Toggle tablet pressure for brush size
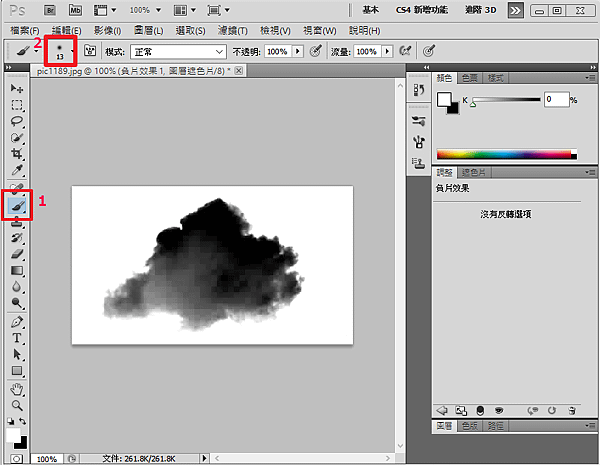Image resolution: width=600 pixels, height=465 pixels. coord(429,51)
